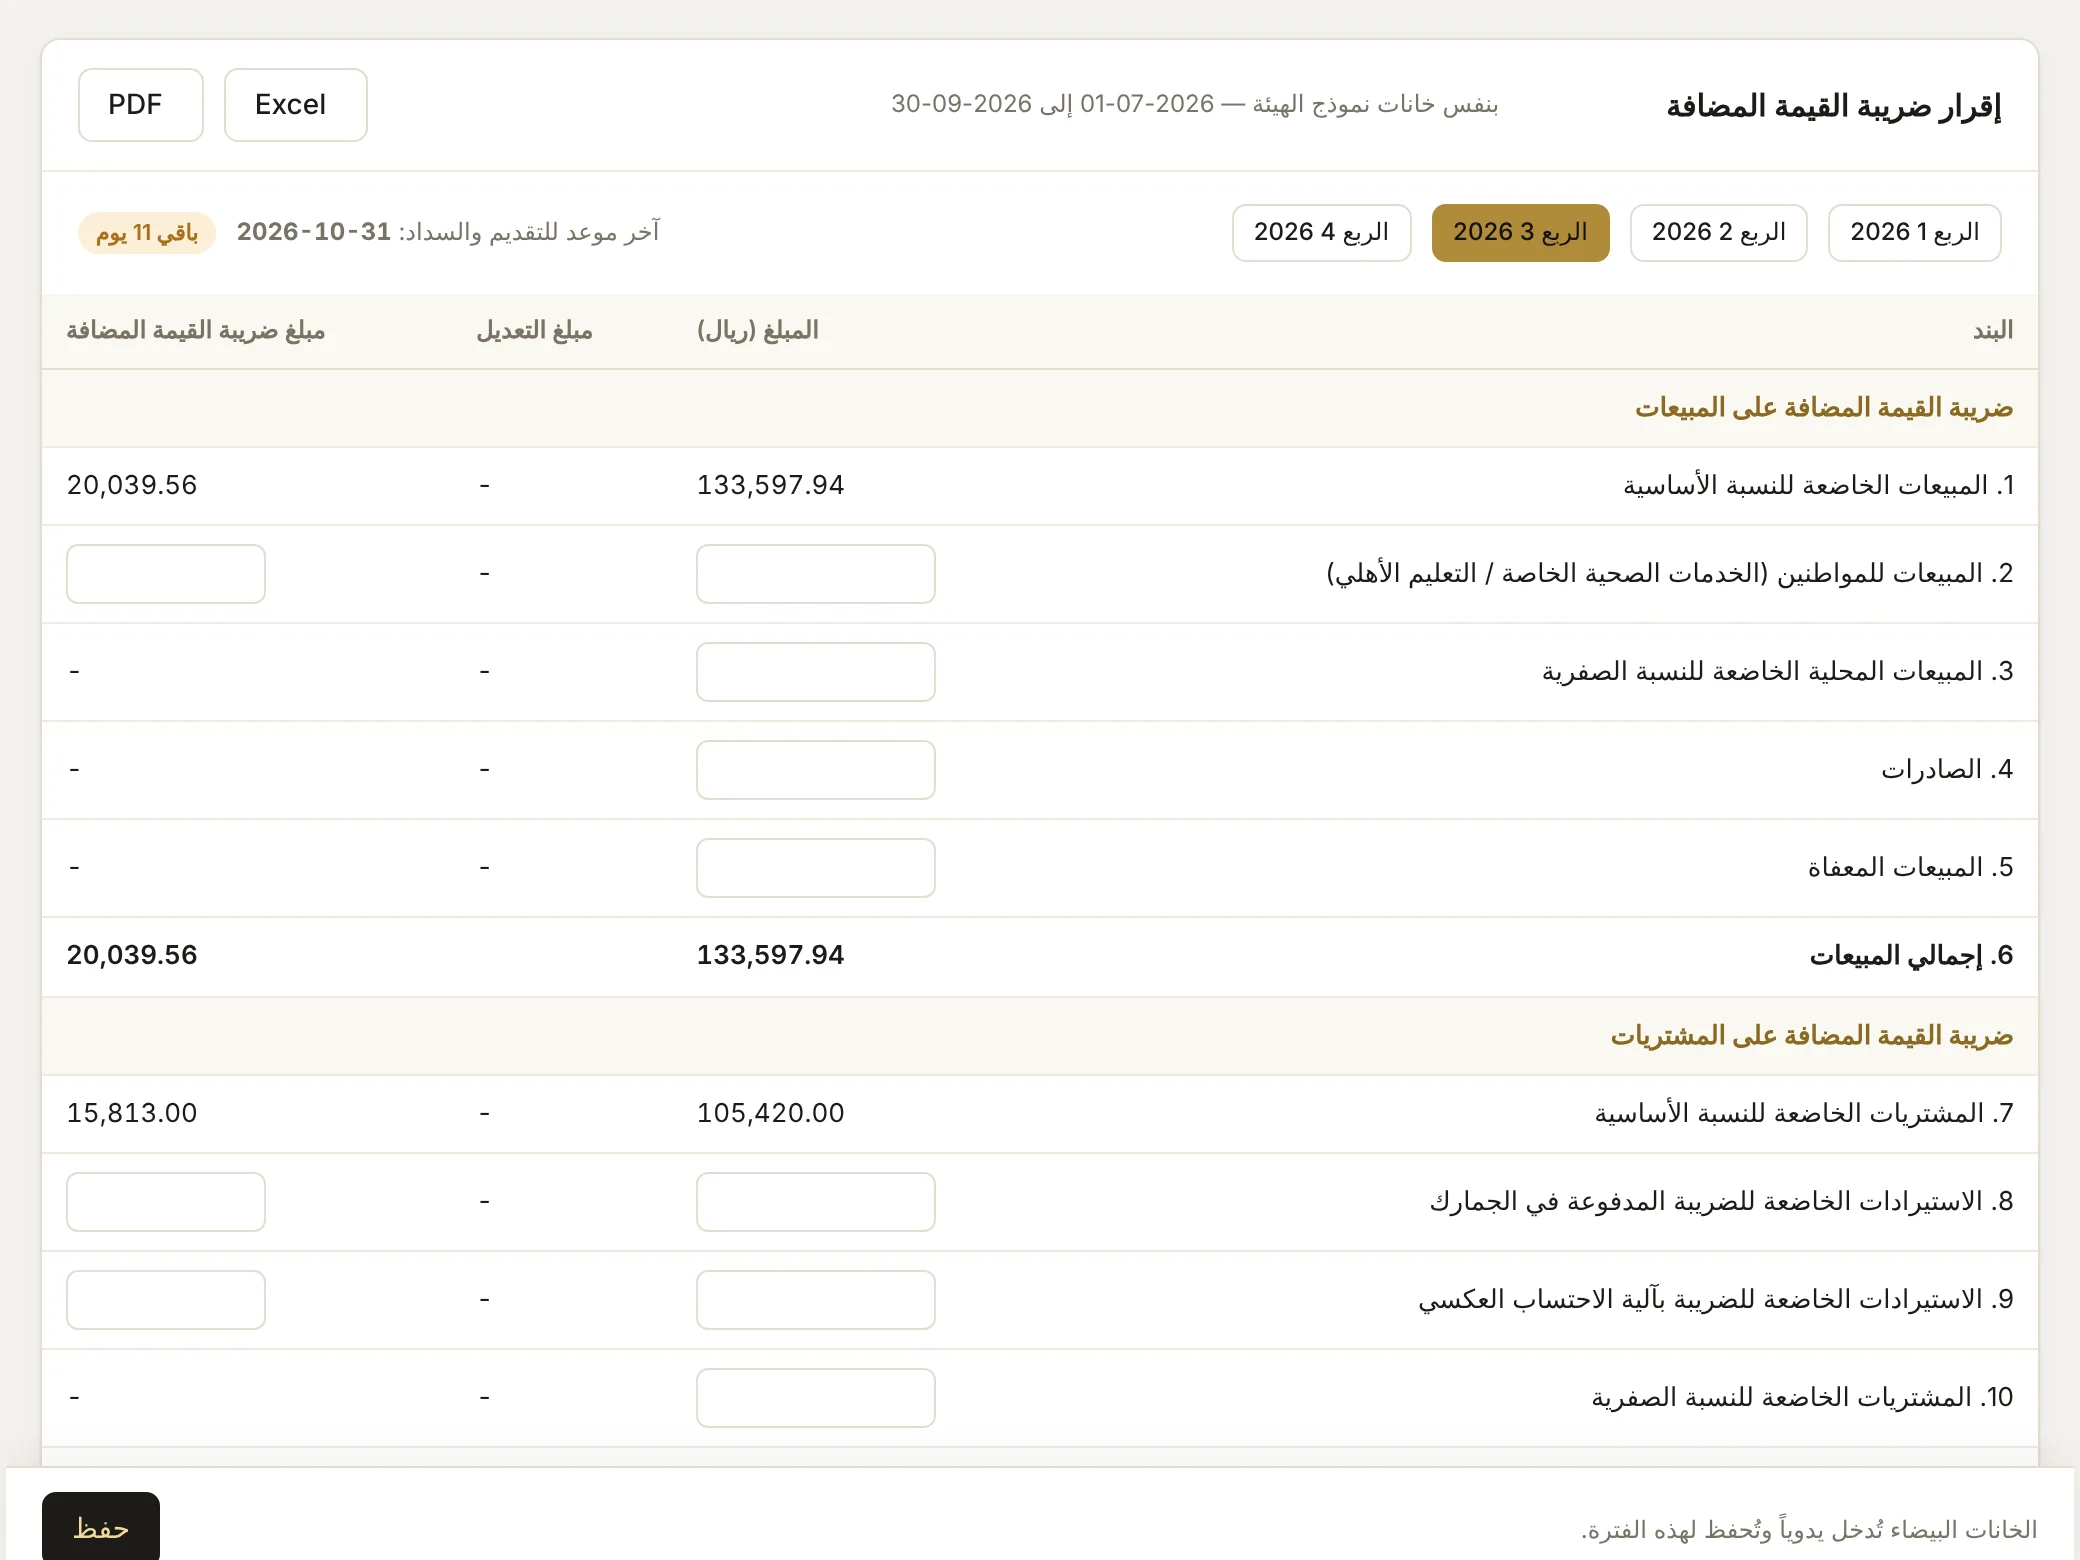
Task: Click amount field for row 2 المبيعات للمواطنين
Action: (815, 573)
